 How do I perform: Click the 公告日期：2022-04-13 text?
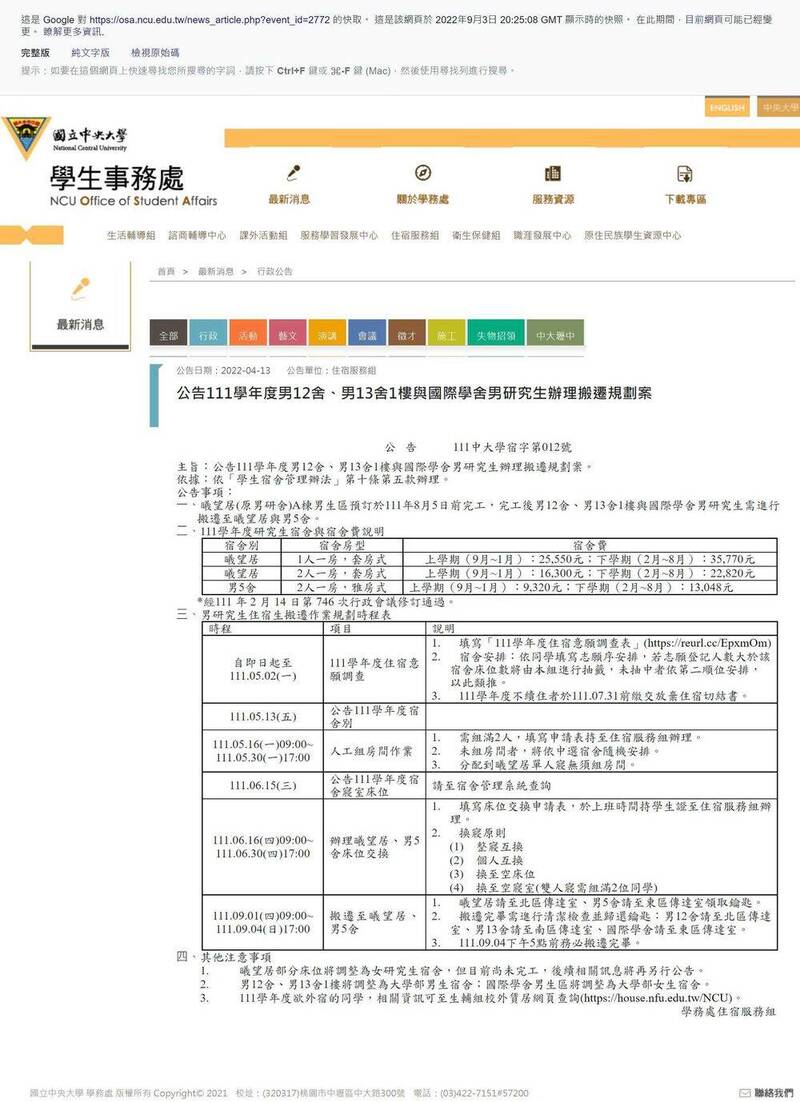click(x=224, y=370)
